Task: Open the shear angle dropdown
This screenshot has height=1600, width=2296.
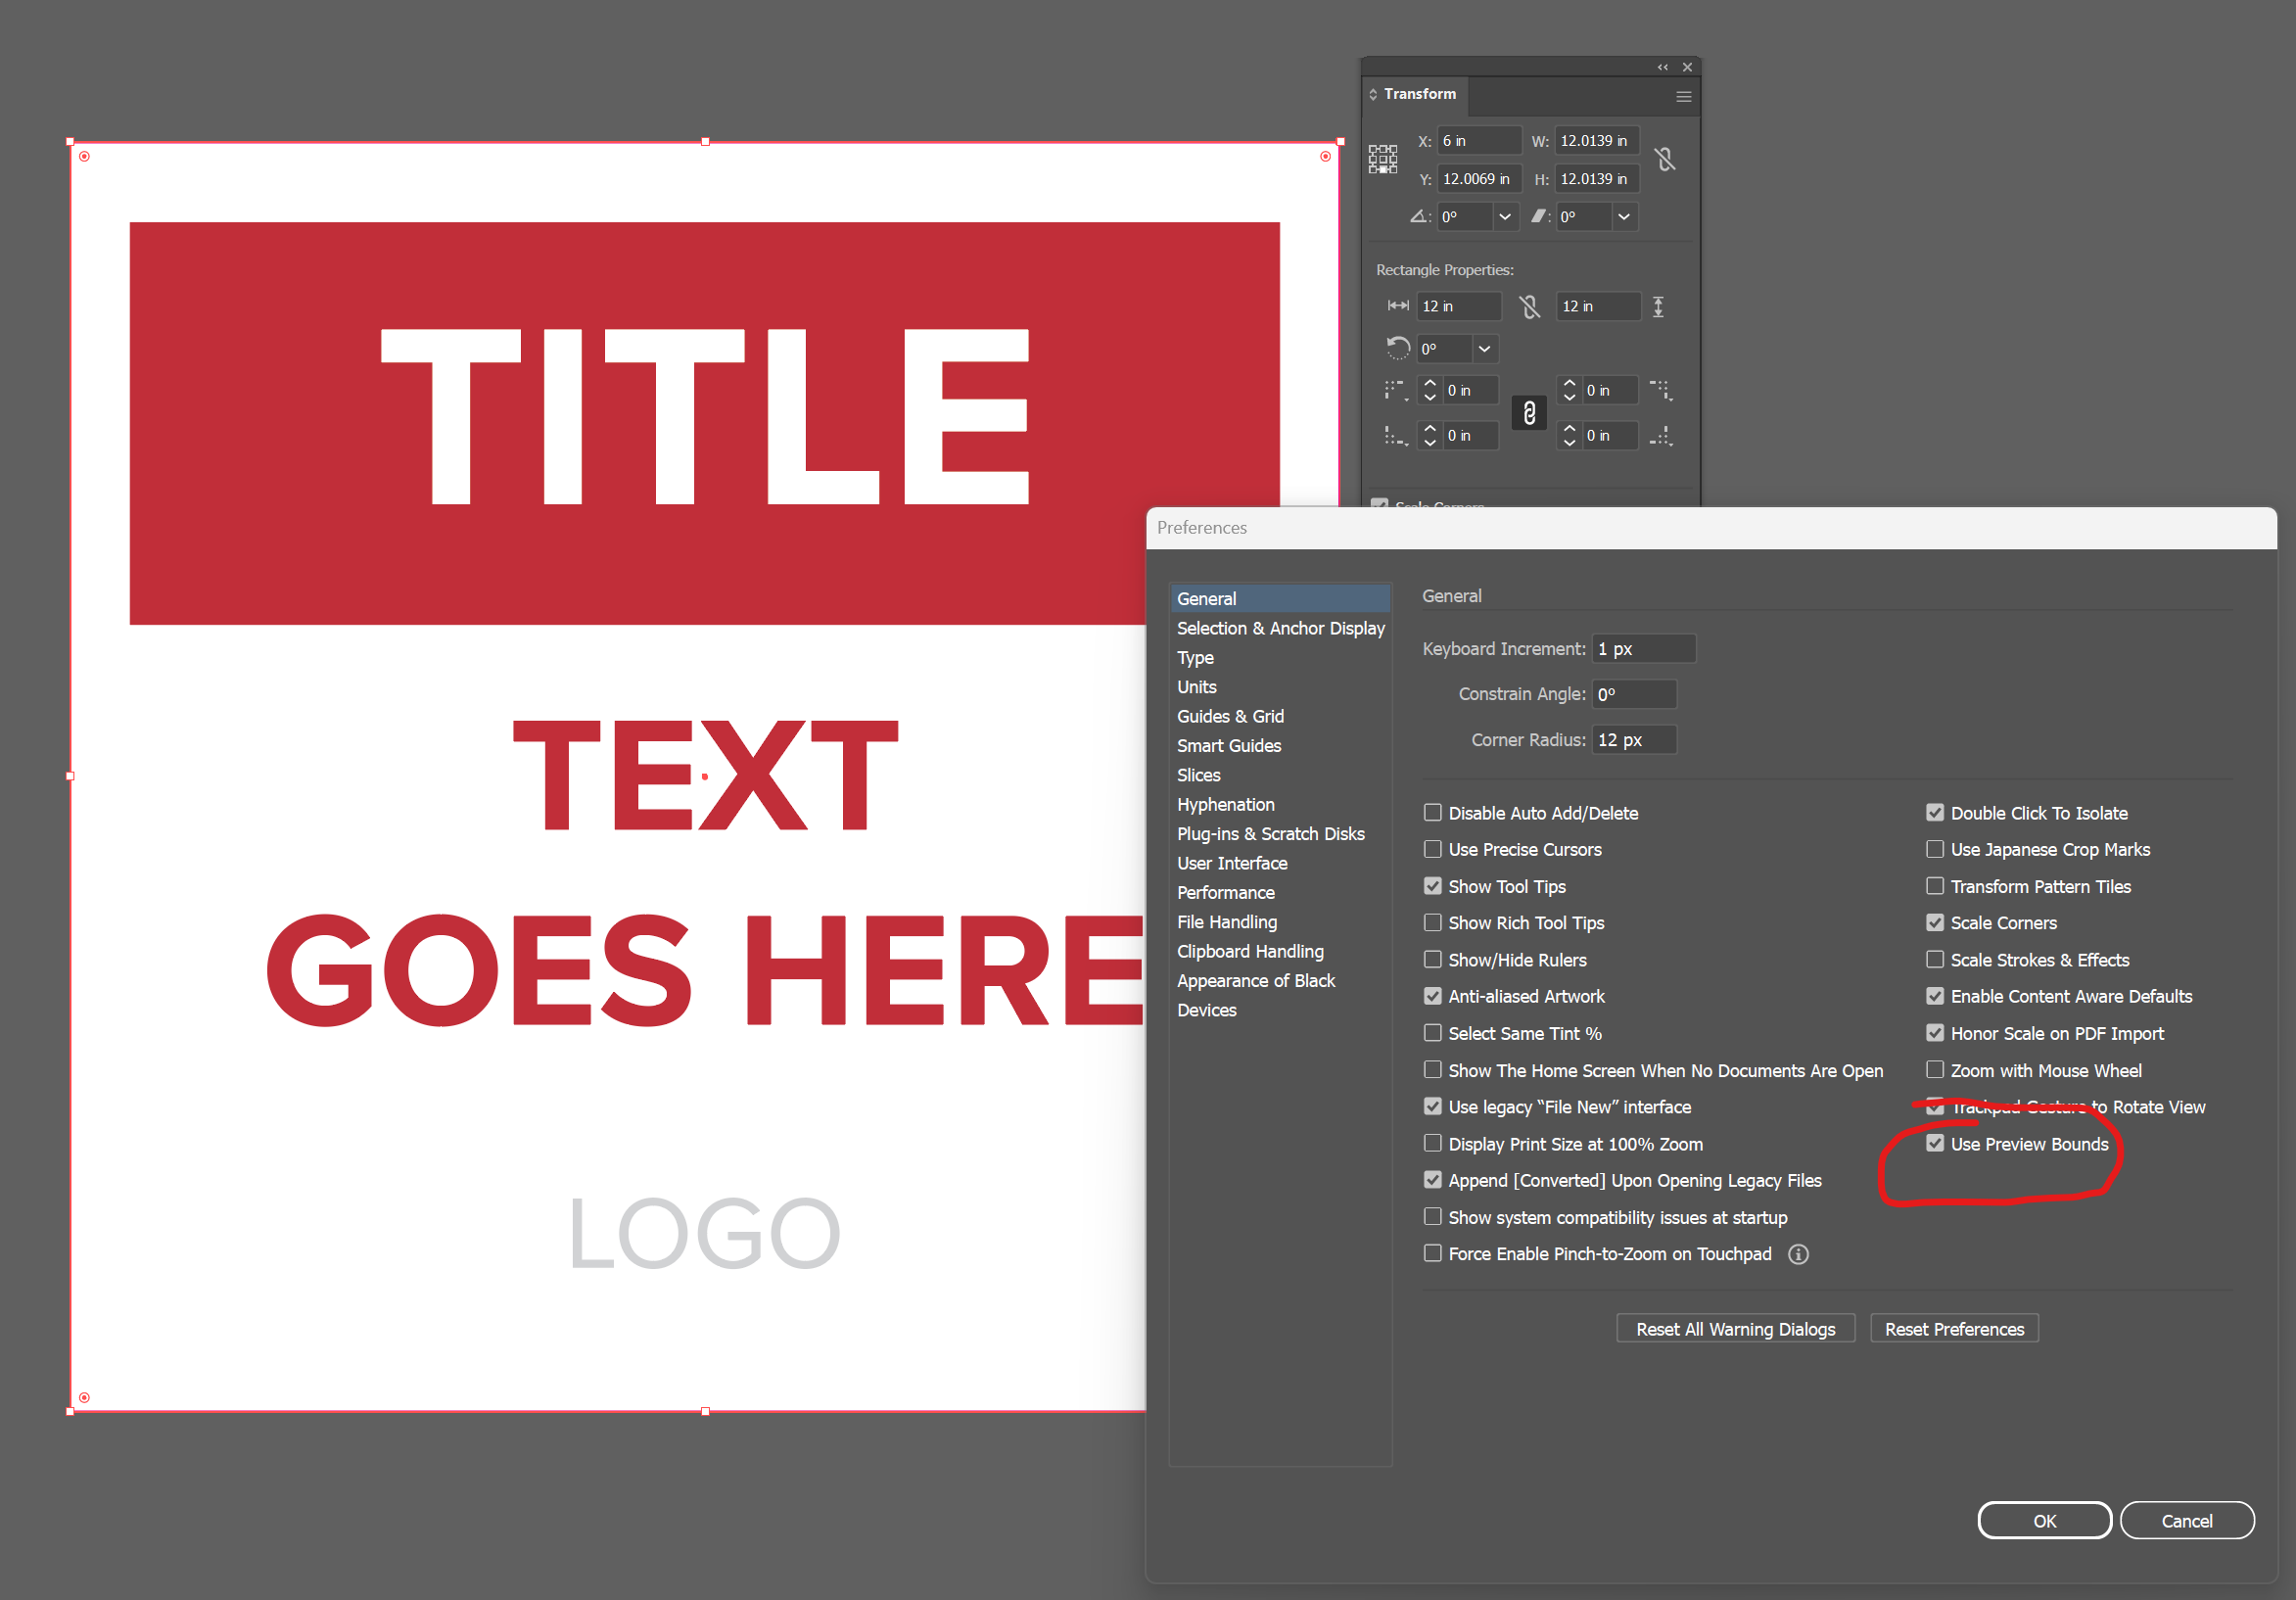Action: click(x=1624, y=217)
